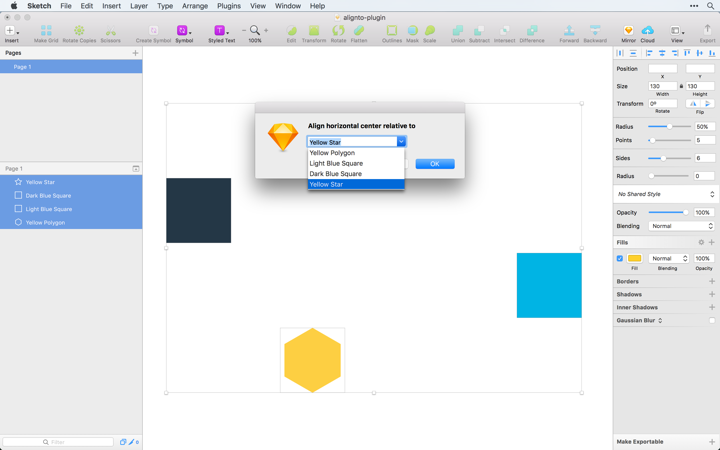Screen dimensions: 720x450
Task: Open the Layer menu
Action: pyautogui.click(x=139, y=6)
